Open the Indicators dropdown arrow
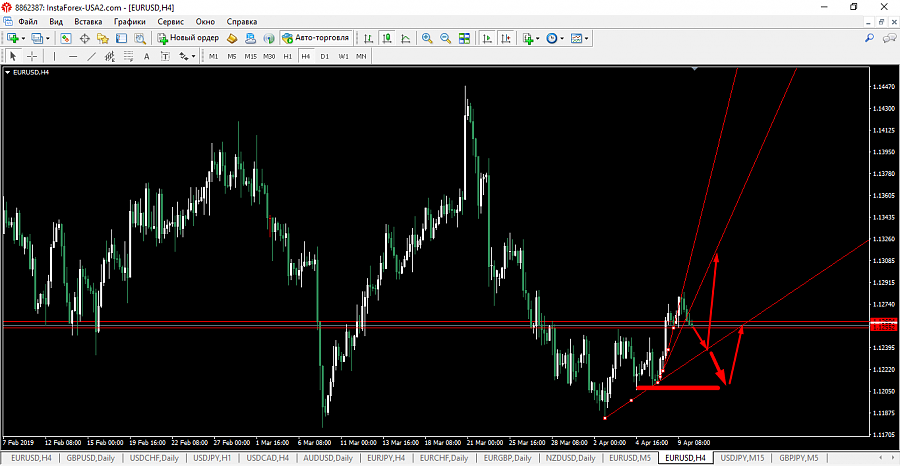Viewport: 900px width, 466px height. tap(538, 38)
